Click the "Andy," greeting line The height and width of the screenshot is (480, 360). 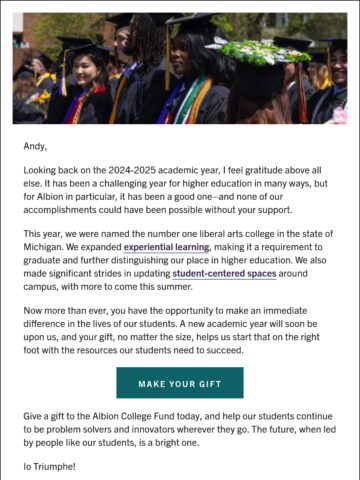click(35, 146)
